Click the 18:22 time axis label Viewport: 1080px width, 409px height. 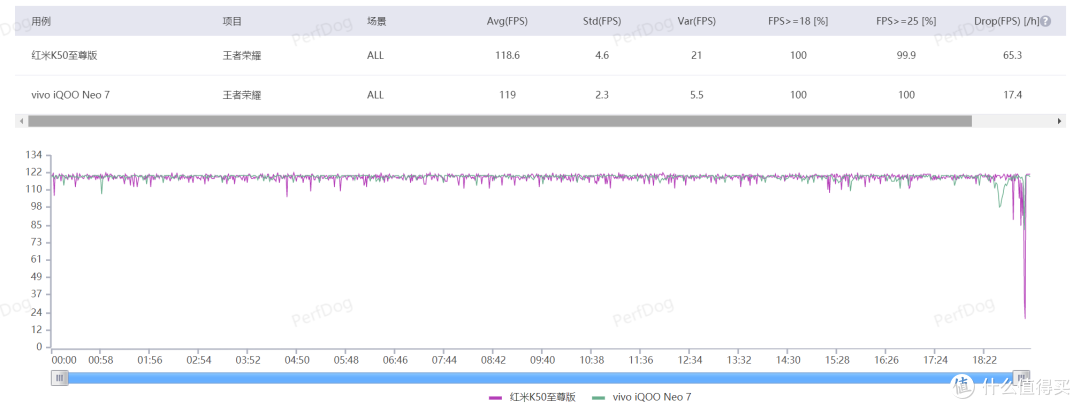[x=985, y=360]
